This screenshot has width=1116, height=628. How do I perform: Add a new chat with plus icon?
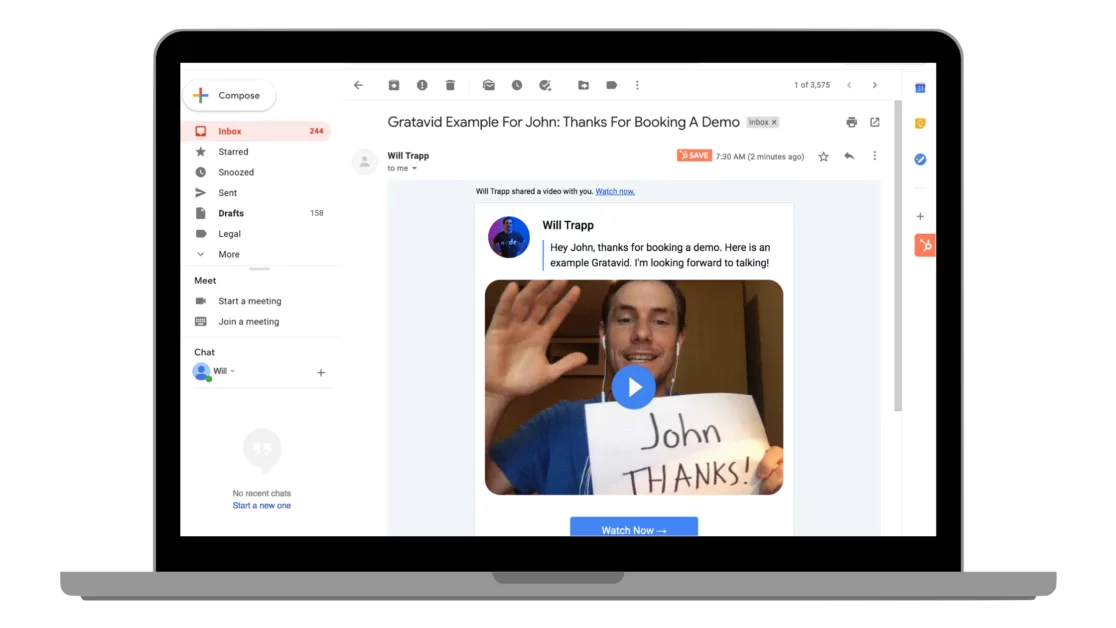(321, 372)
